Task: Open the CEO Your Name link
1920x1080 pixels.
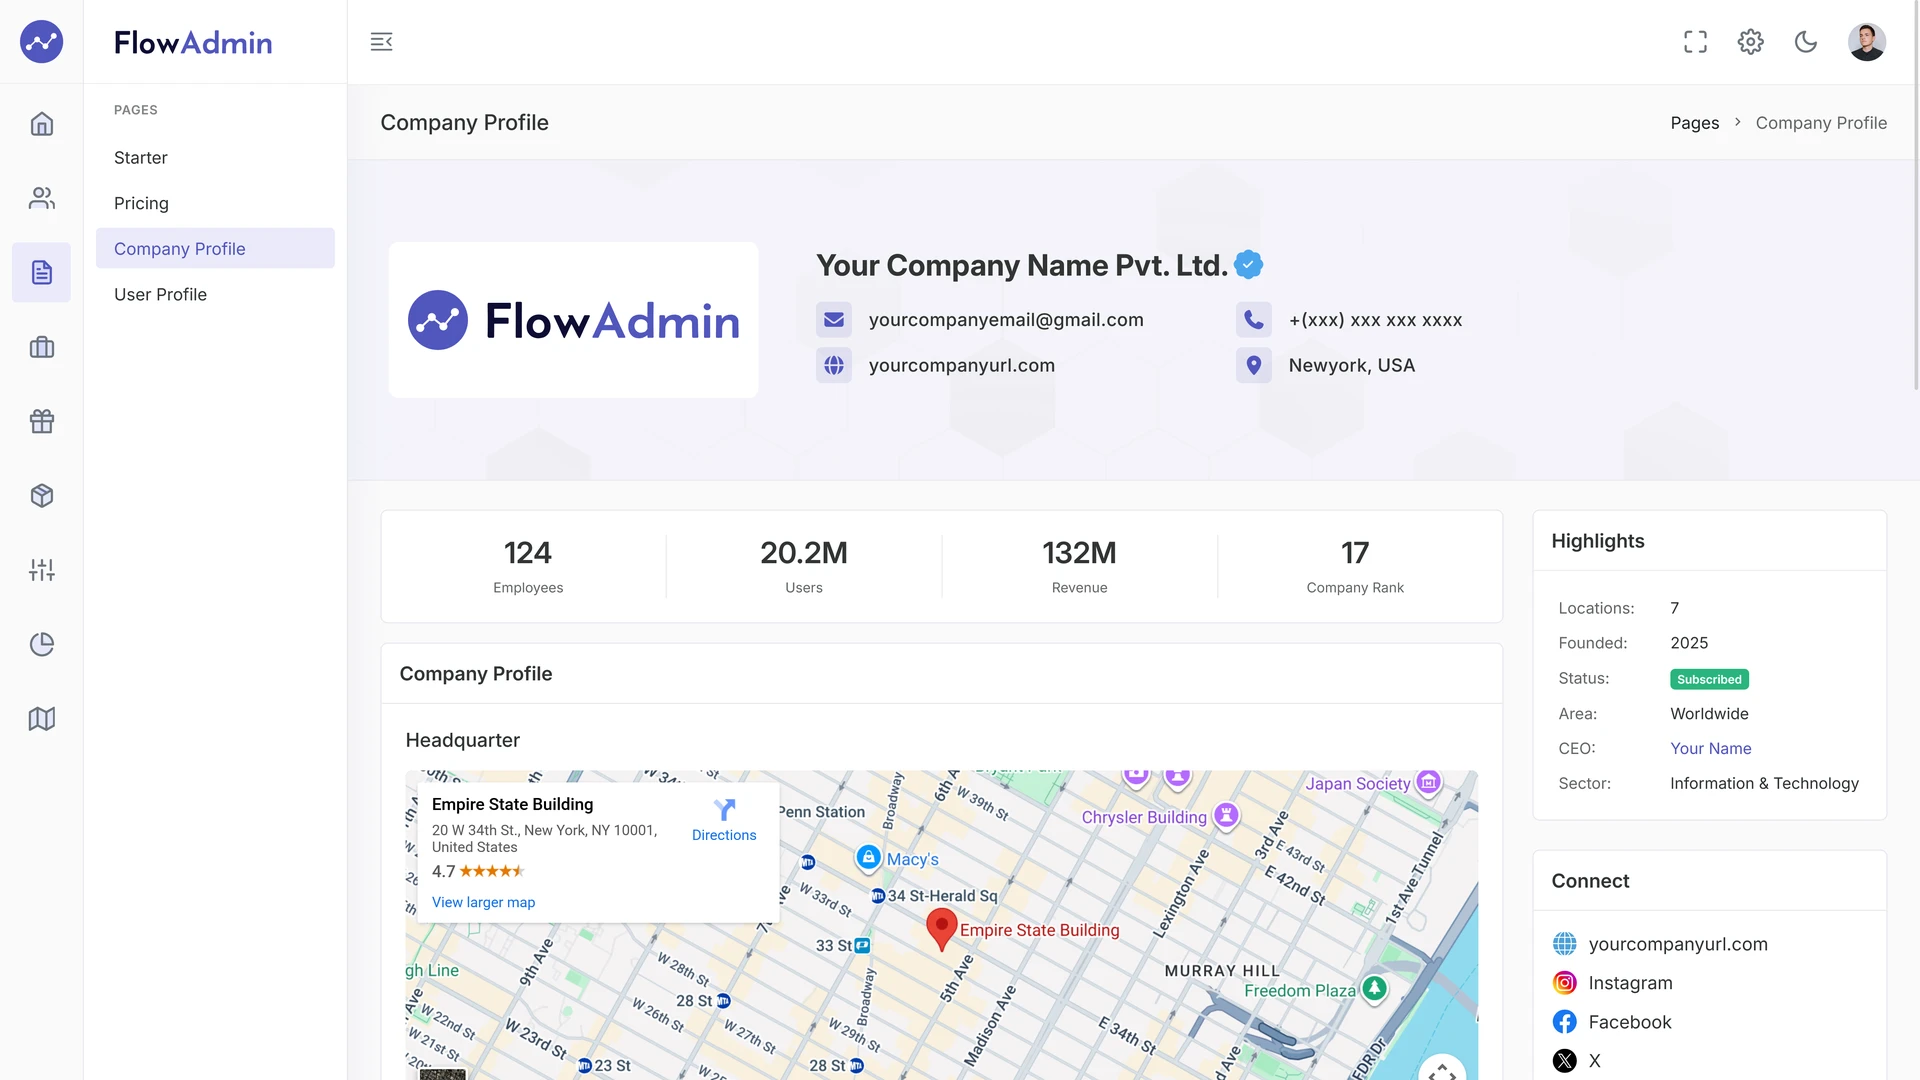Action: click(x=1710, y=748)
